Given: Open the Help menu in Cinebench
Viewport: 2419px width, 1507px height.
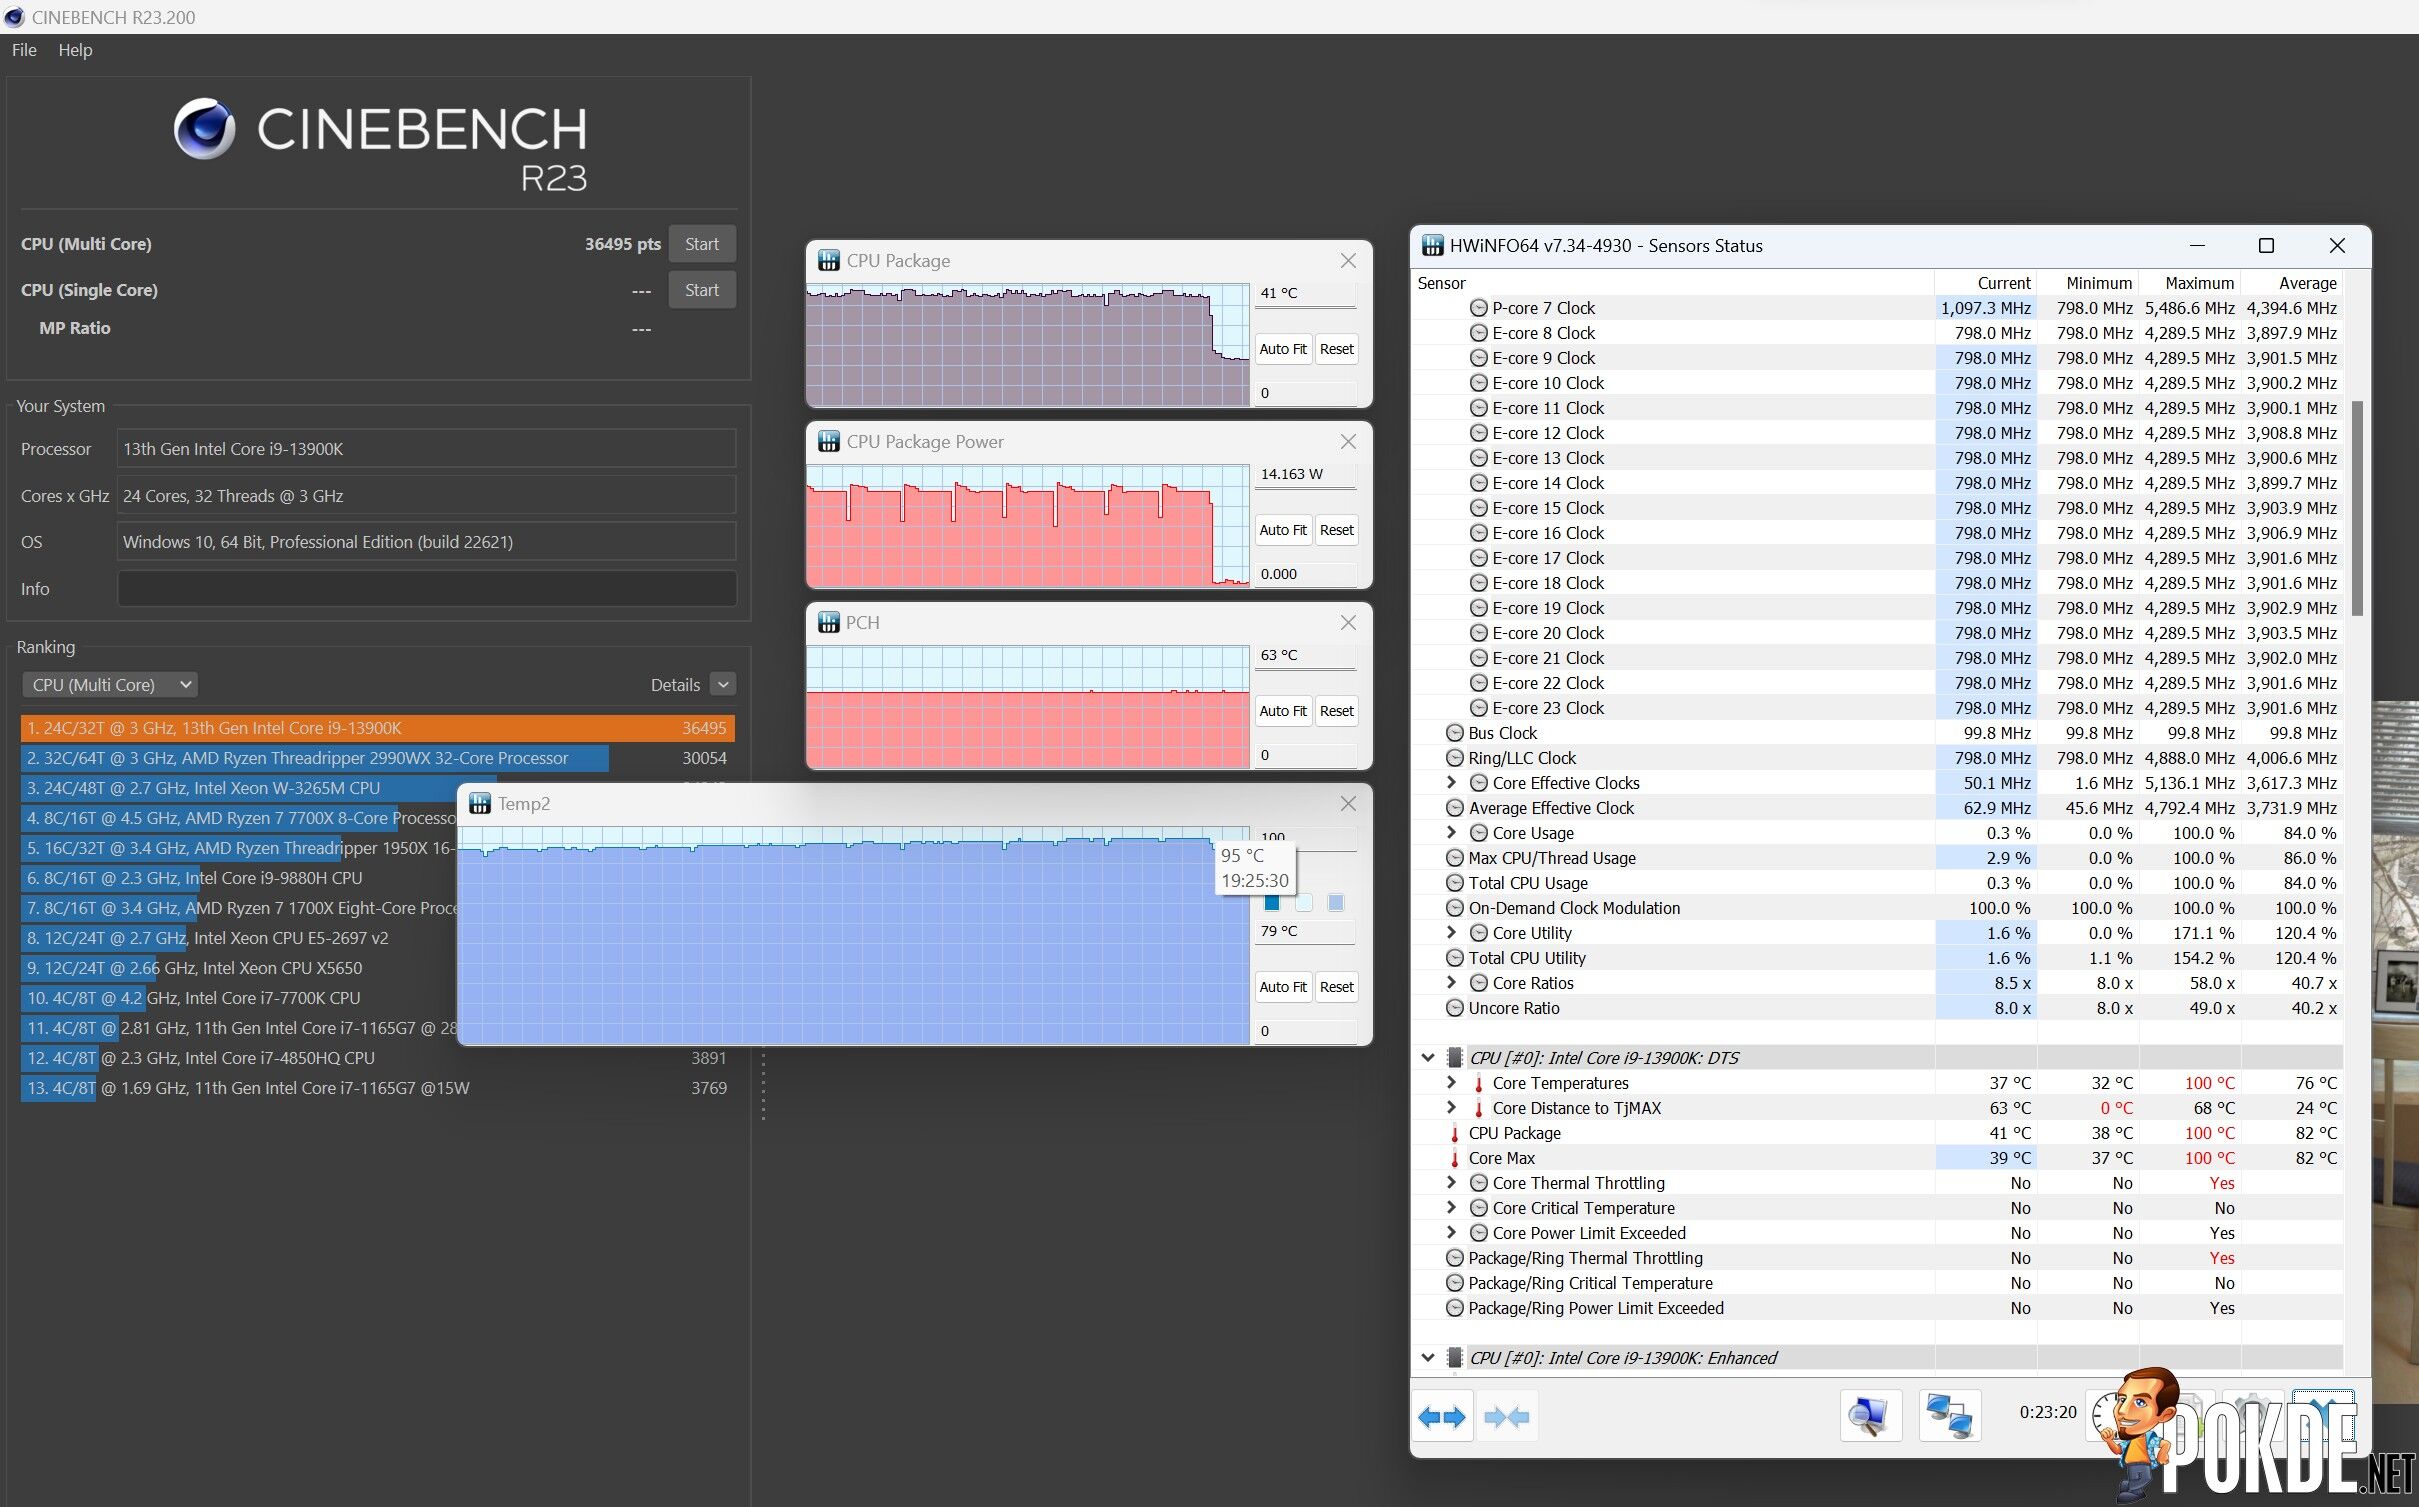Looking at the screenshot, I should [75, 50].
